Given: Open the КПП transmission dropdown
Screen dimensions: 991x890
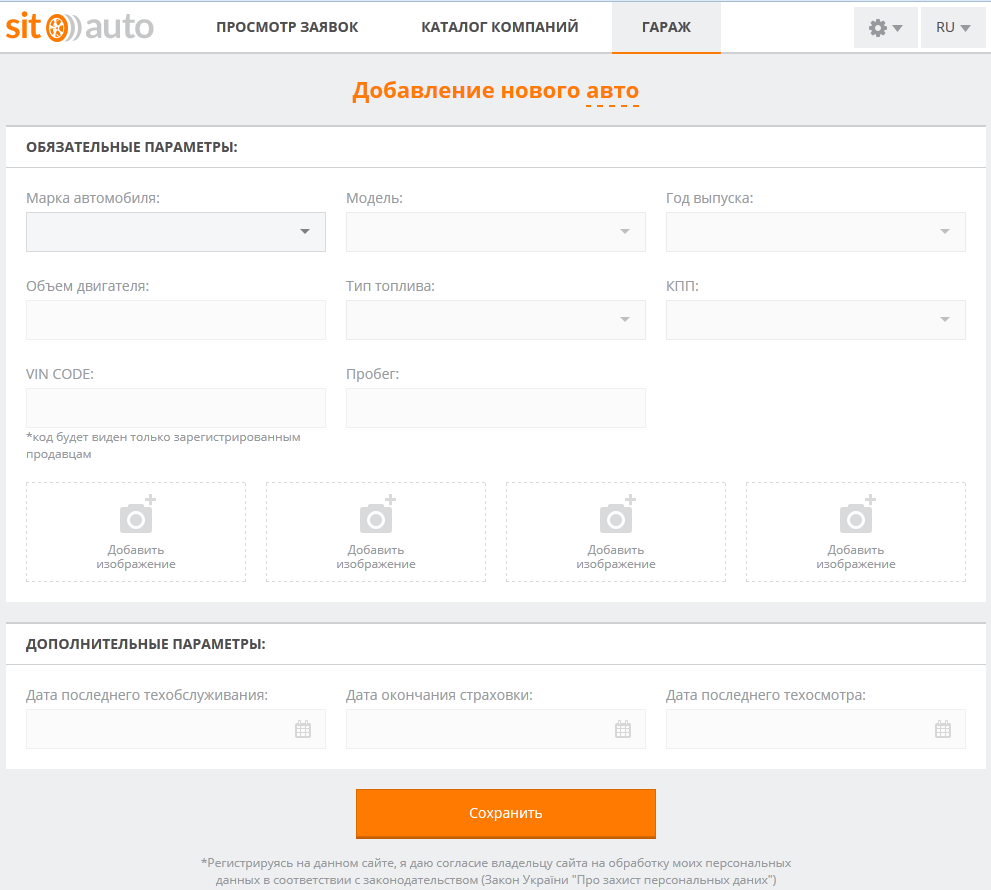Looking at the screenshot, I should (x=816, y=320).
